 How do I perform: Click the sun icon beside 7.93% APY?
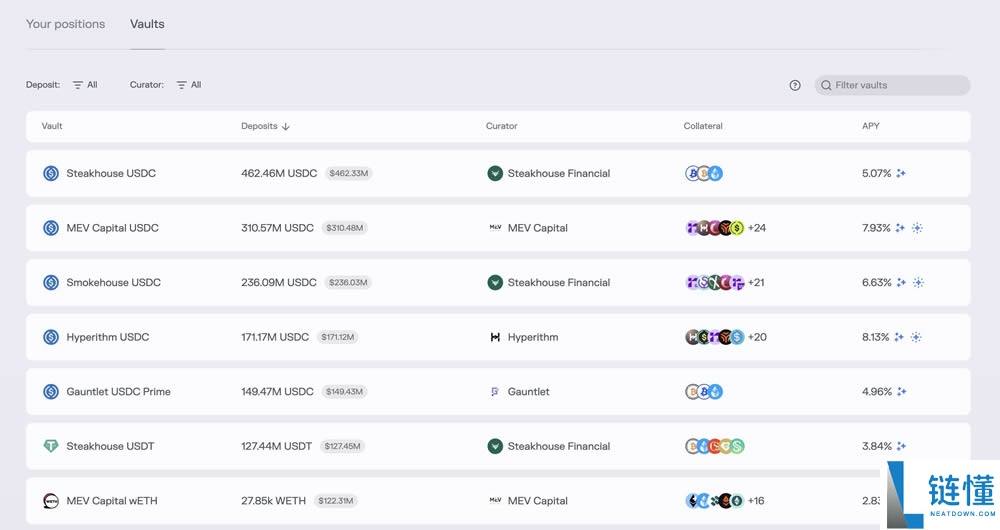tap(918, 228)
